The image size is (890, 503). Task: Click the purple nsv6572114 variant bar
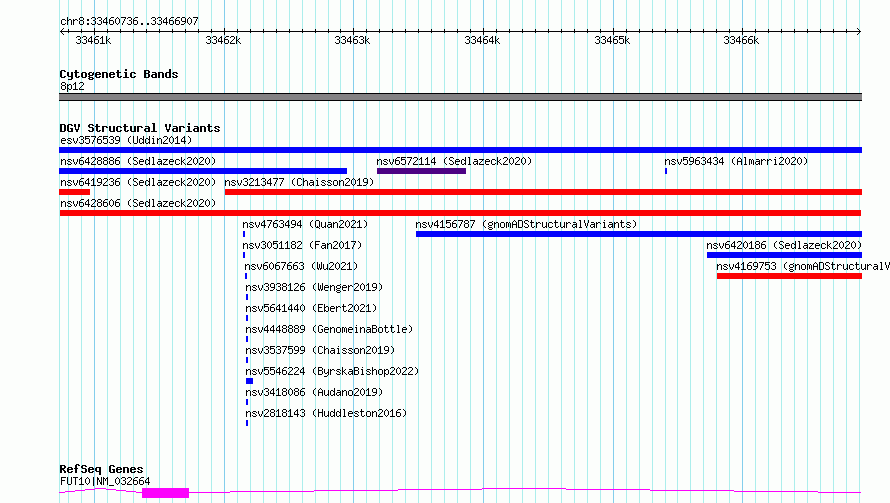(x=421, y=171)
